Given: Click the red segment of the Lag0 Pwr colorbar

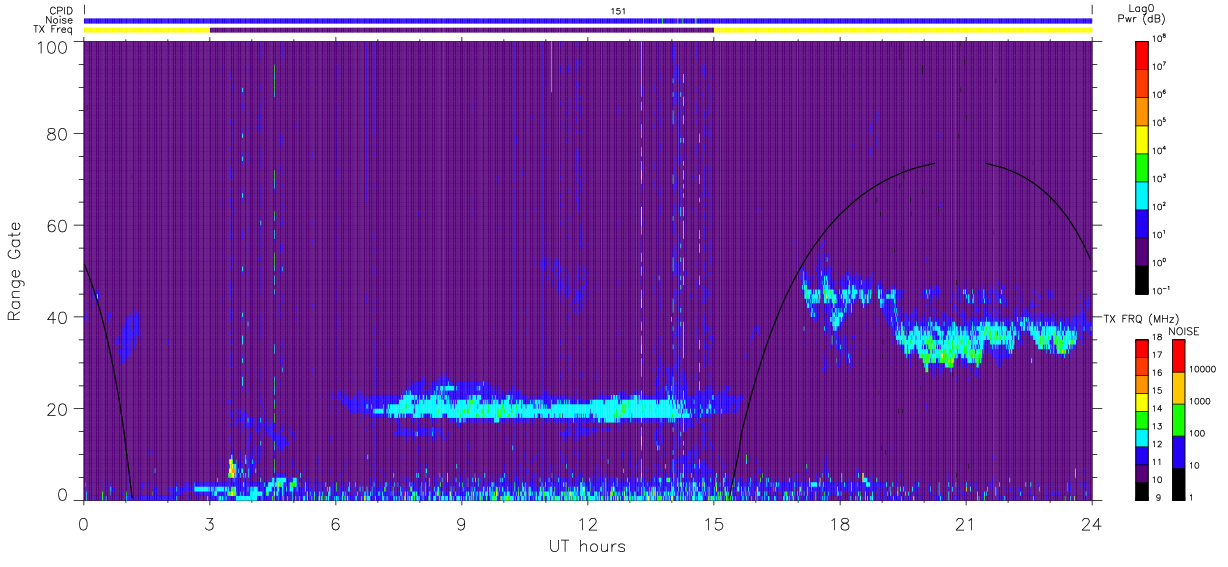Looking at the screenshot, I should [1143, 54].
